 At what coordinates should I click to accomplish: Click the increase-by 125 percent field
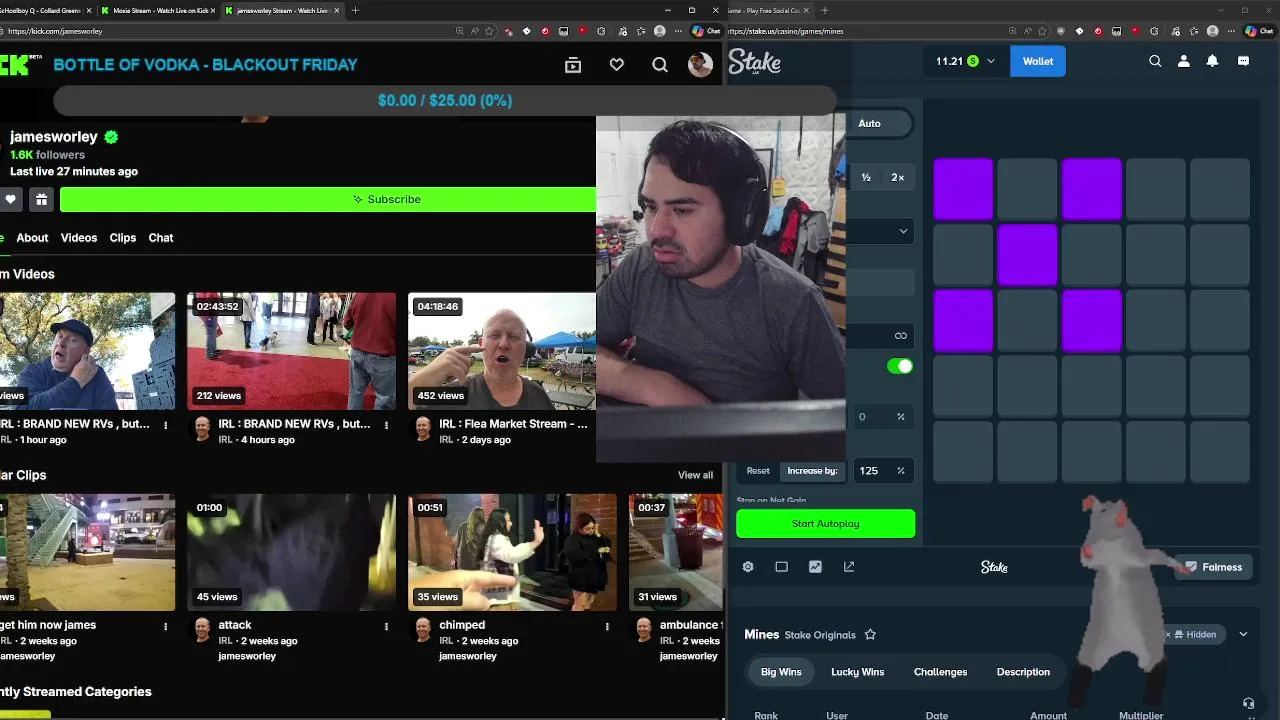[881, 471]
